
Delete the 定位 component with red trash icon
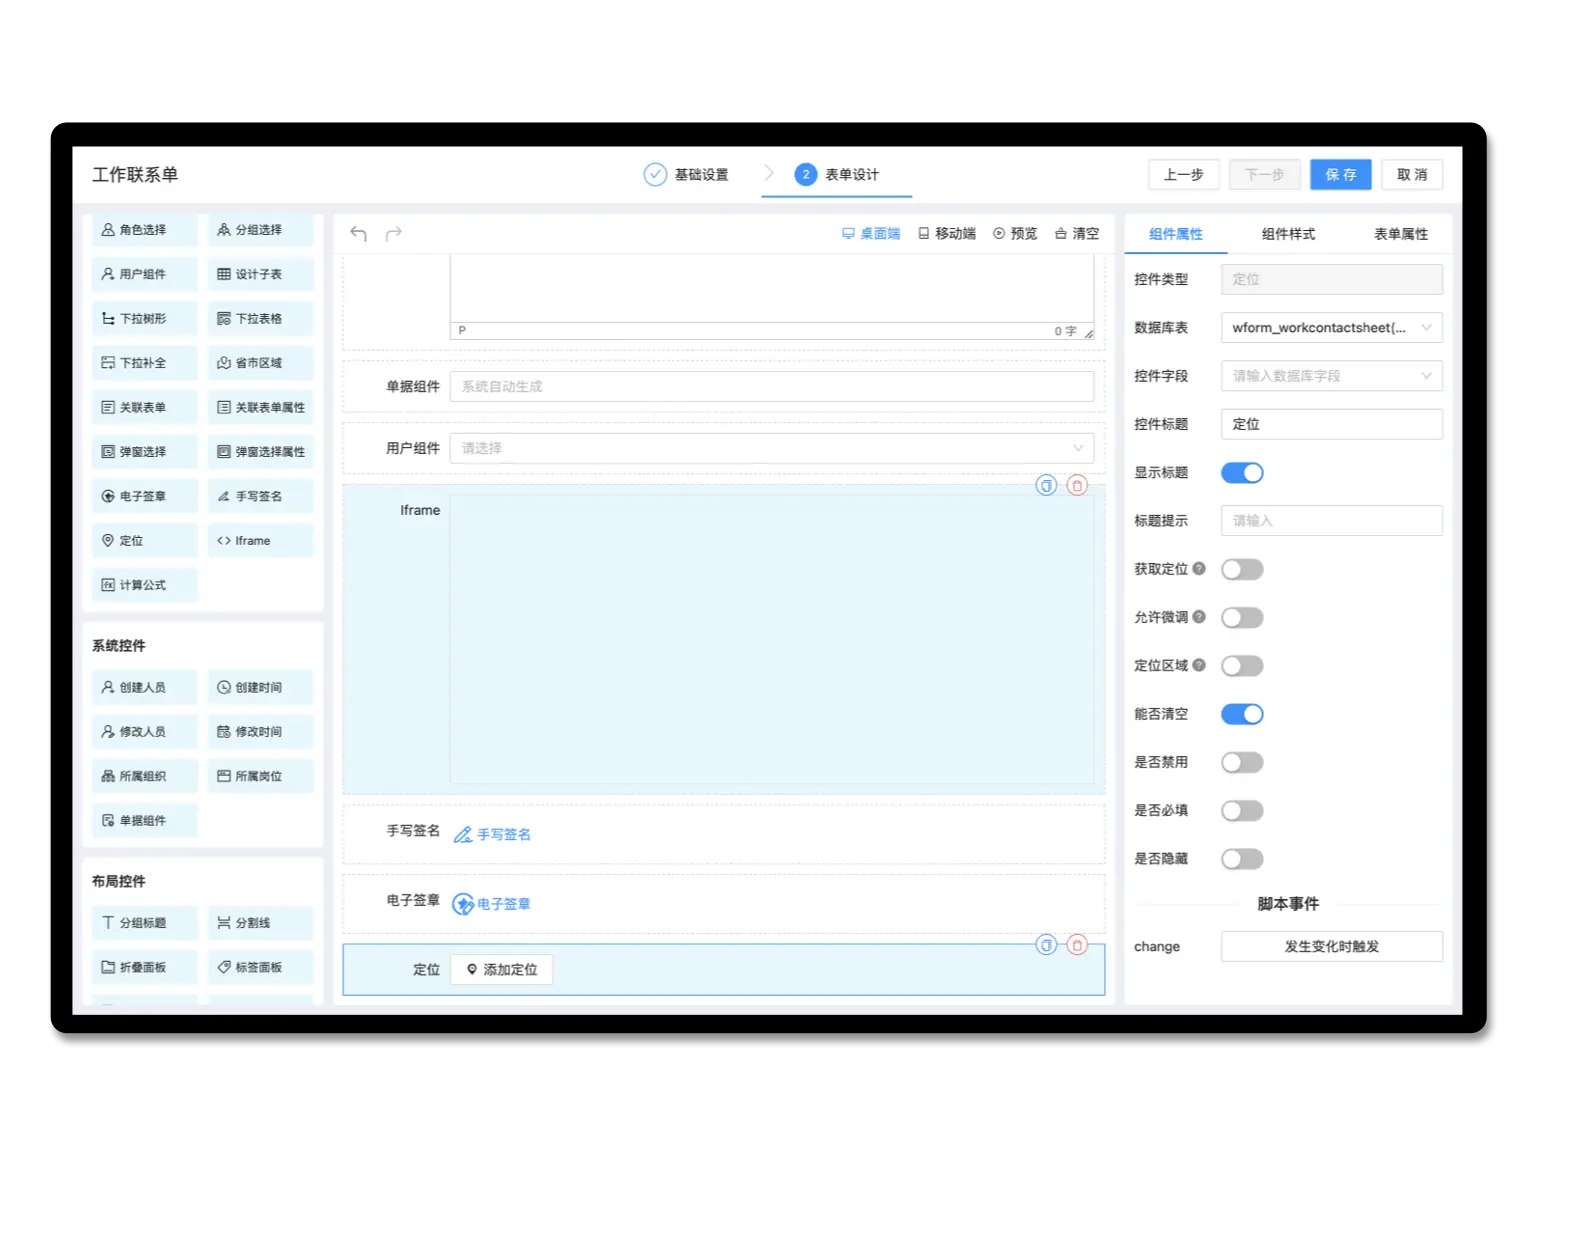pyautogui.click(x=1077, y=945)
